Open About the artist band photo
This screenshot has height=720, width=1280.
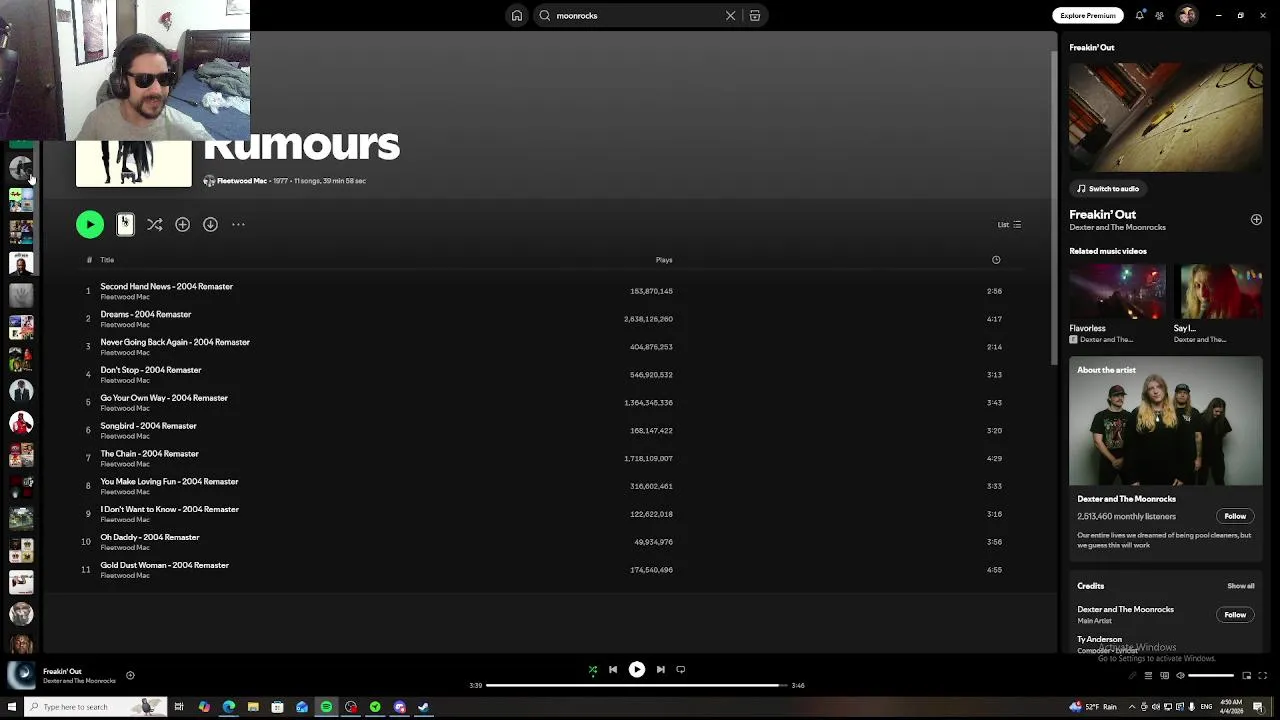pyautogui.click(x=1166, y=422)
